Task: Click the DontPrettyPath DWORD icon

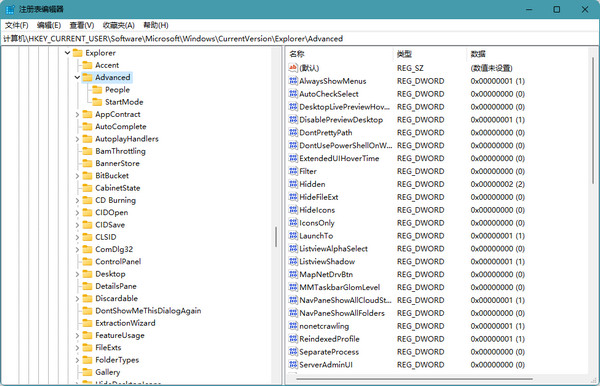Action: [293, 132]
